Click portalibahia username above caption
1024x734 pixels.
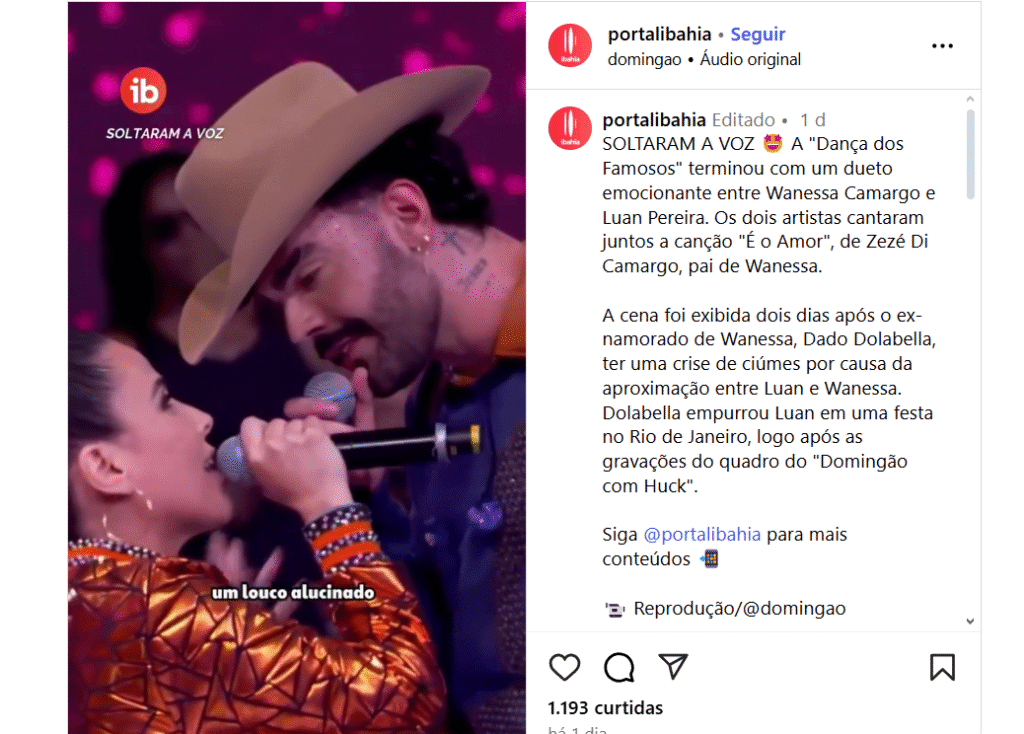click(654, 120)
